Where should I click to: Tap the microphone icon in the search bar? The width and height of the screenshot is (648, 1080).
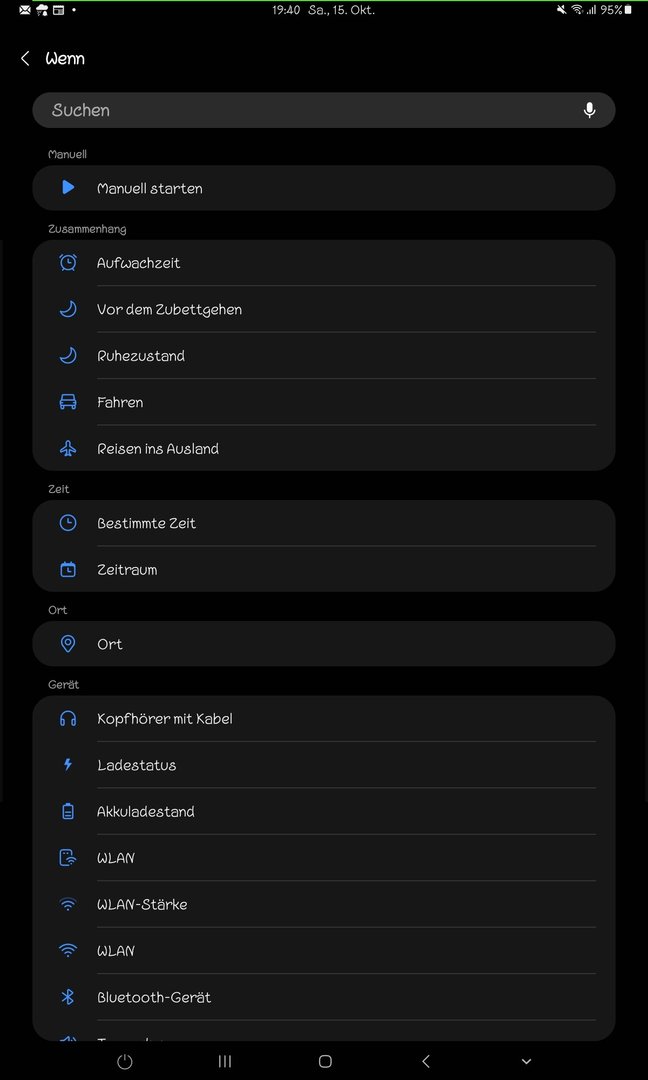pos(589,110)
